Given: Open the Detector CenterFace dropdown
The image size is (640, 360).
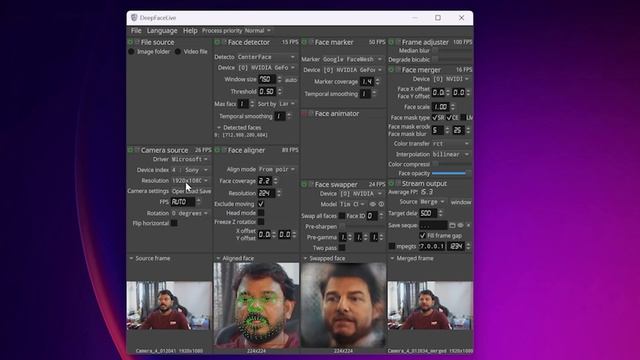Looking at the screenshot, I should tap(267, 57).
